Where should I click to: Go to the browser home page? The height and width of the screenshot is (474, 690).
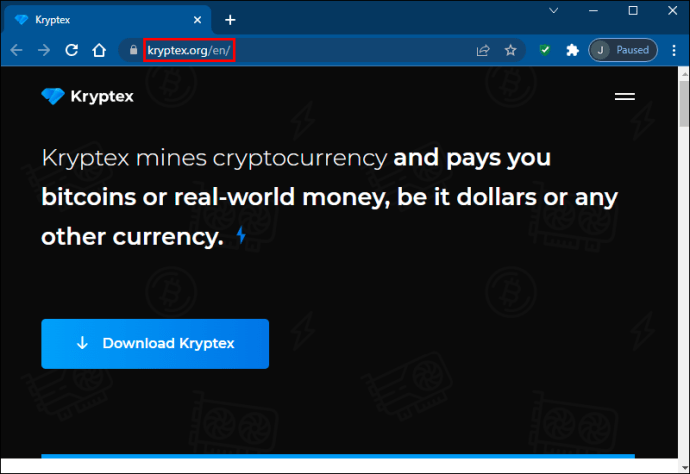99,50
